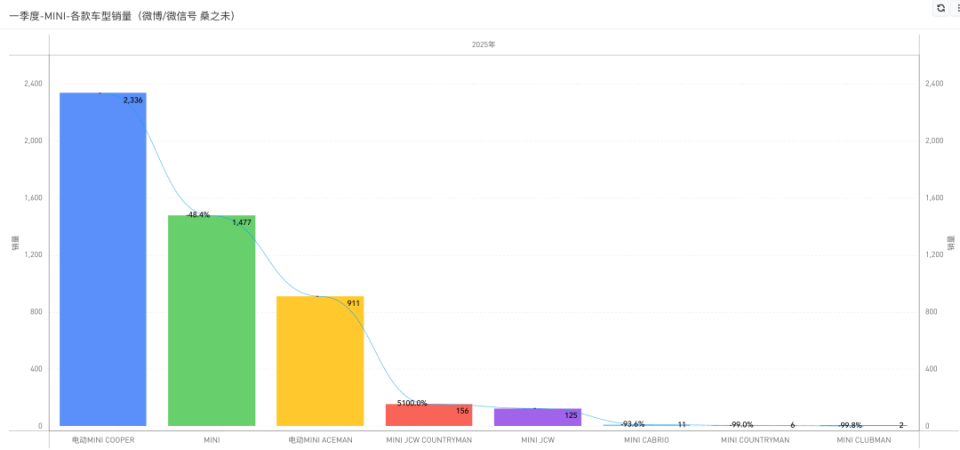
Task: Select the red MINI JCW COUNTRYMAN bar
Action: tap(429, 415)
